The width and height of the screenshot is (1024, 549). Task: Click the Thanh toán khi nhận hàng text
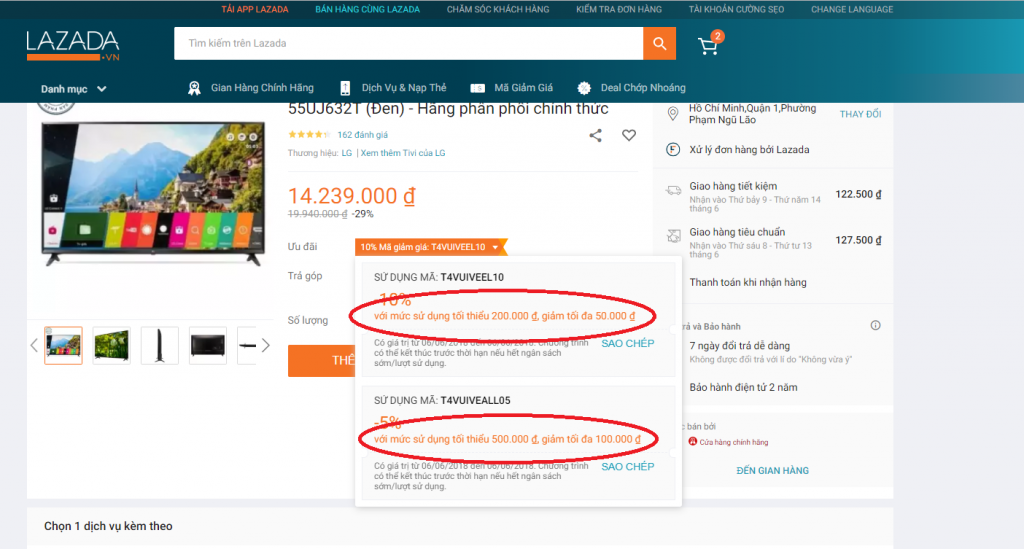(748, 282)
